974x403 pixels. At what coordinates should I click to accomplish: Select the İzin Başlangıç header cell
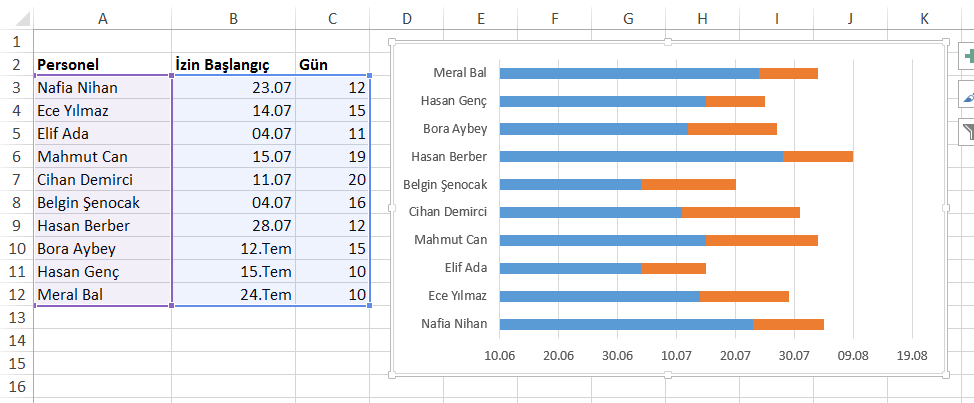coord(233,65)
